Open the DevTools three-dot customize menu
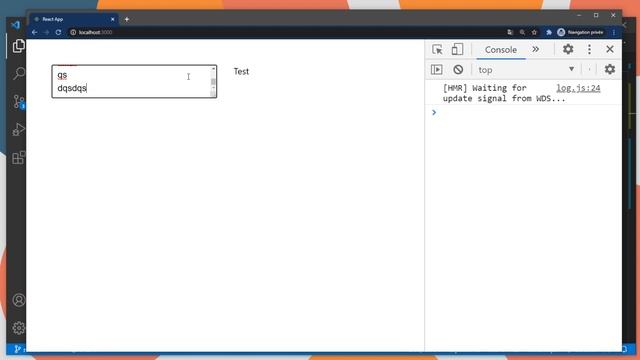This screenshot has width=640, height=360. [589, 49]
